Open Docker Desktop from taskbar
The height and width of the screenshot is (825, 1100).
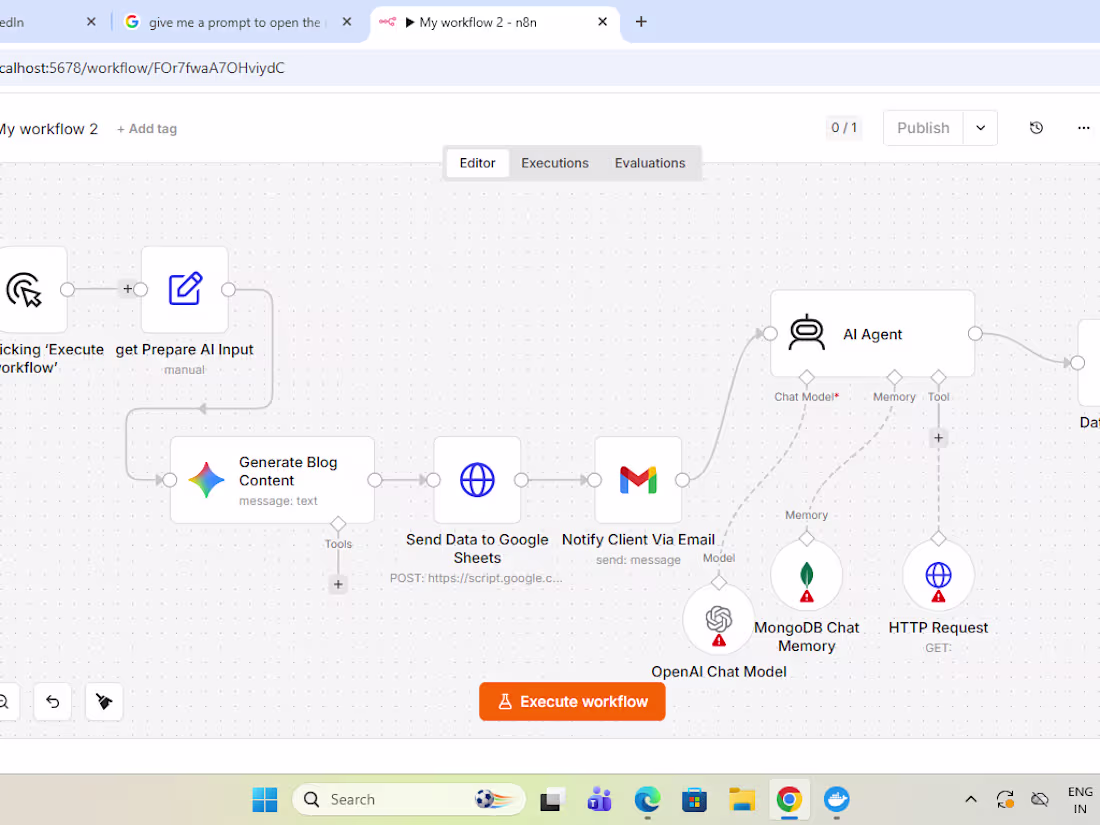click(836, 799)
